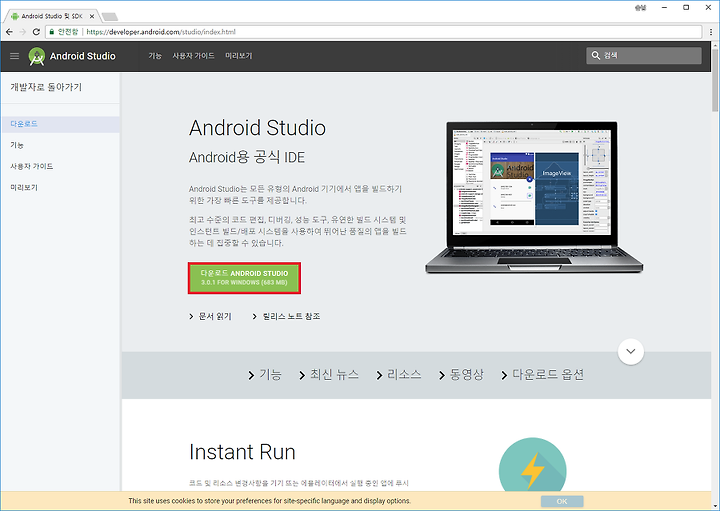Click the green Download Android Studio button

point(244,278)
